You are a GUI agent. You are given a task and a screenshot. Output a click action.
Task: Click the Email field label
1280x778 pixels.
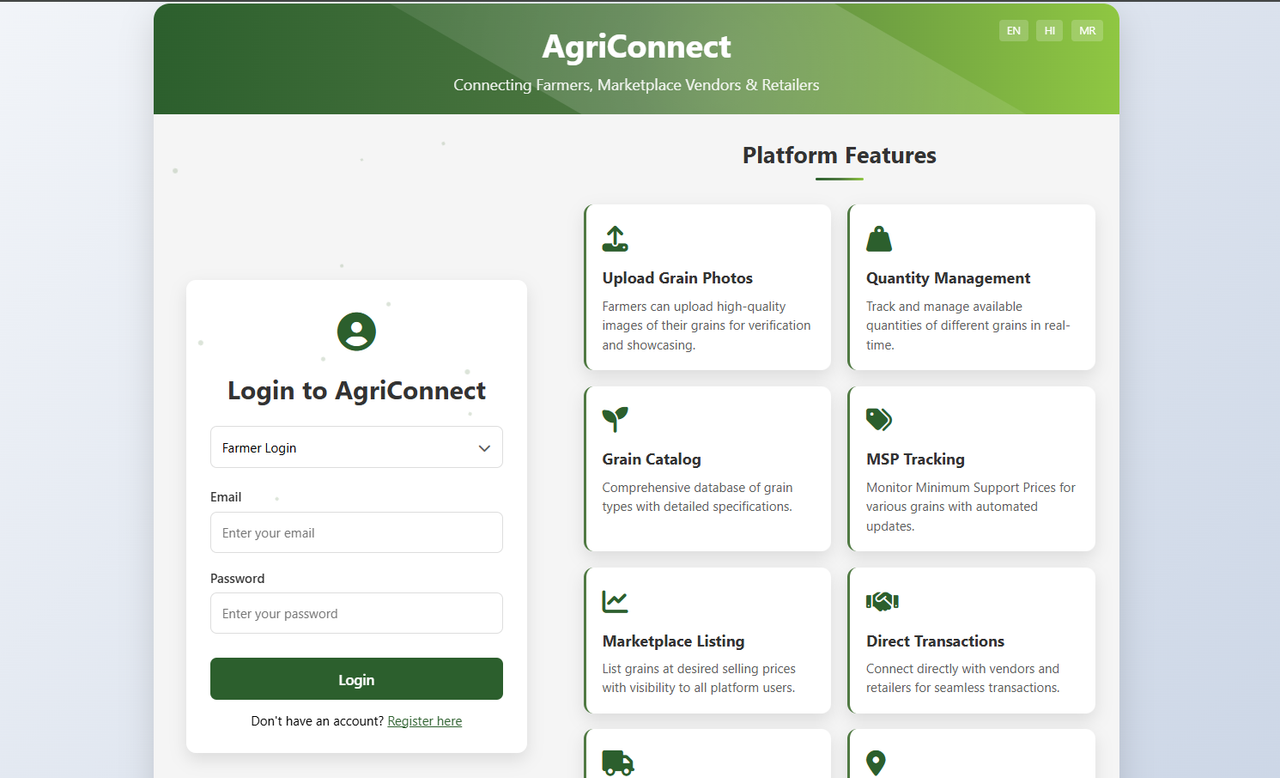coord(226,497)
